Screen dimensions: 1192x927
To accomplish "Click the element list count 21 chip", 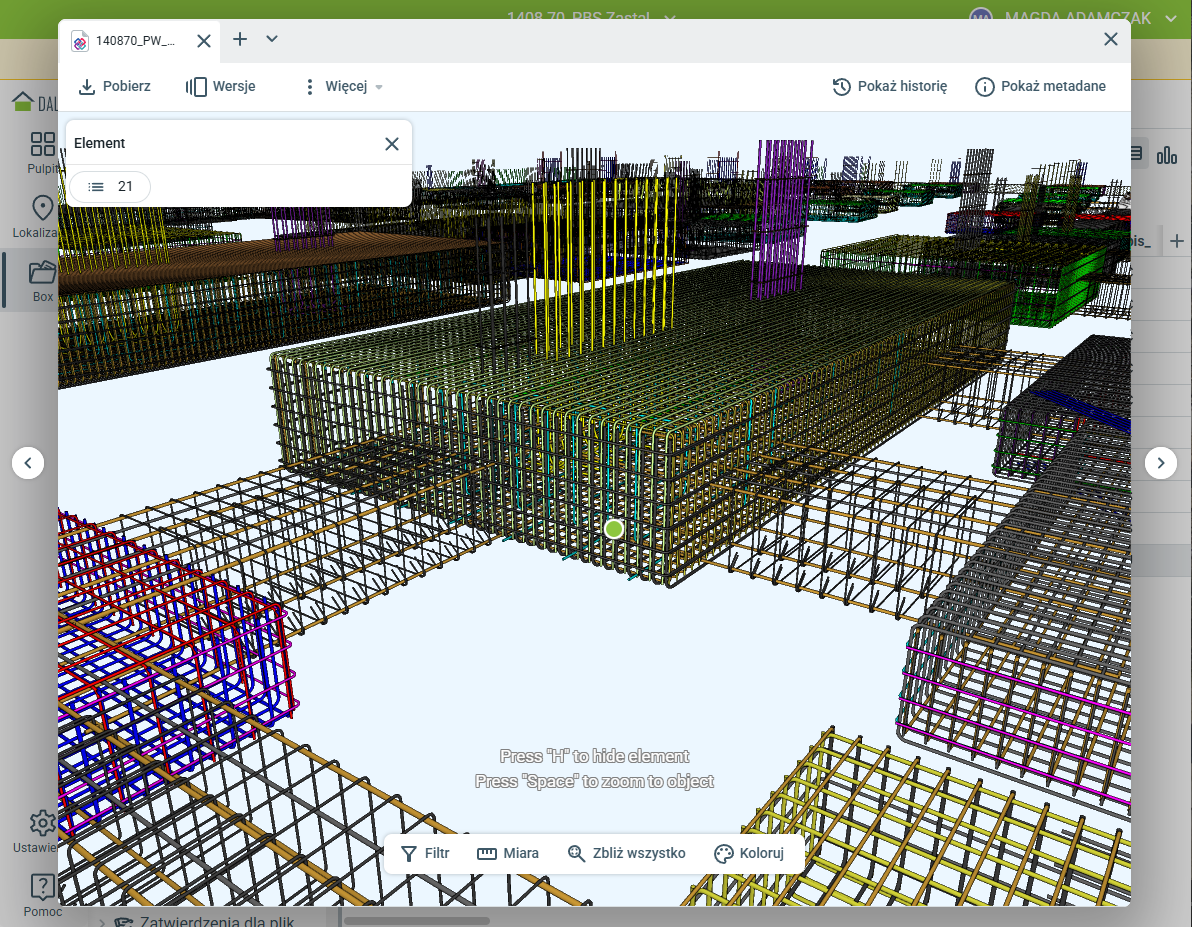I will [110, 187].
